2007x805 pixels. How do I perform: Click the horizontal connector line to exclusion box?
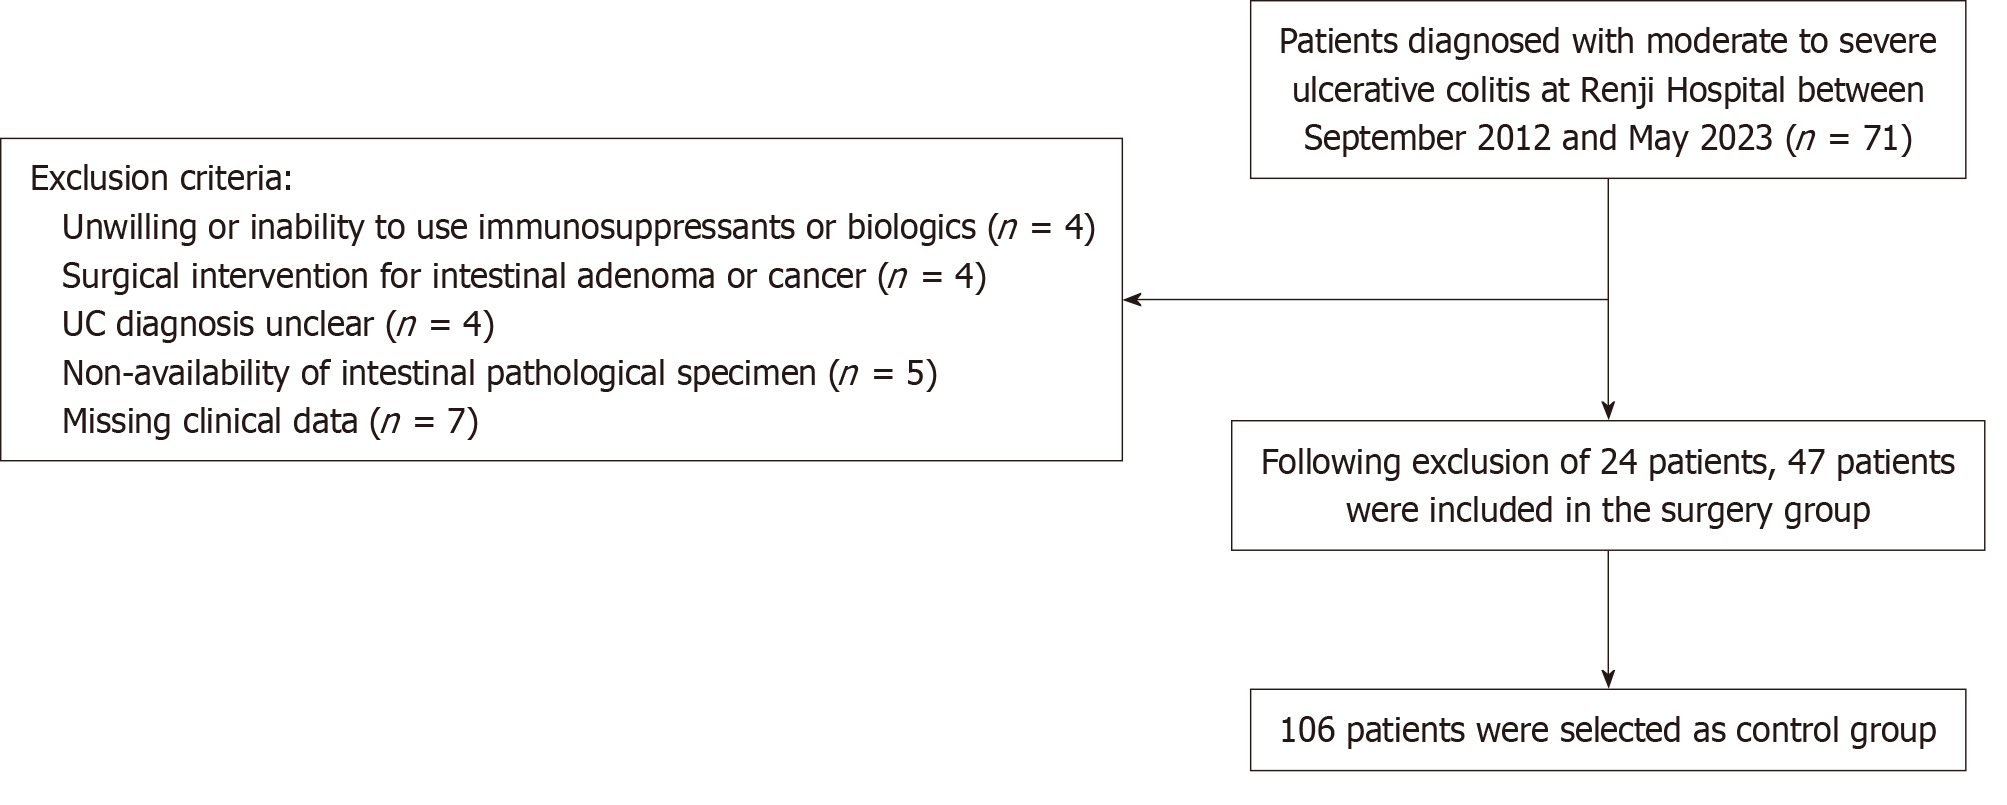click(1370, 299)
